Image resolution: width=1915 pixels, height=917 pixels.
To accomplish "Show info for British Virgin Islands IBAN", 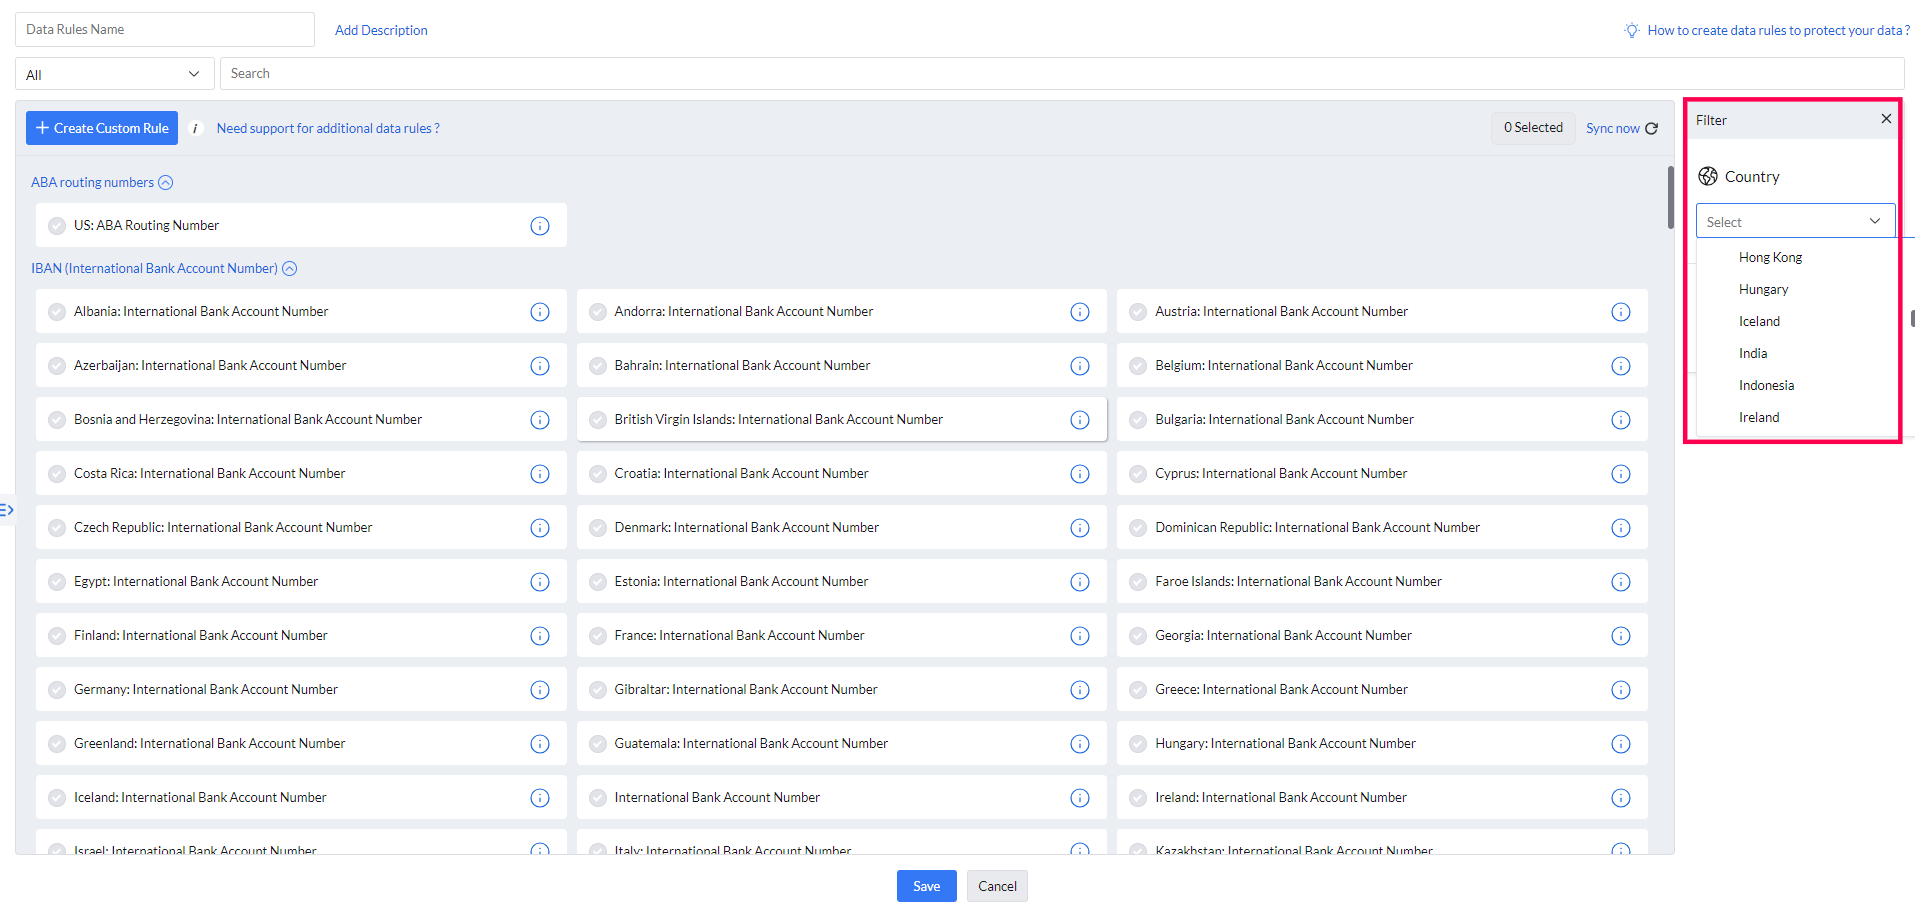I will [1080, 420].
